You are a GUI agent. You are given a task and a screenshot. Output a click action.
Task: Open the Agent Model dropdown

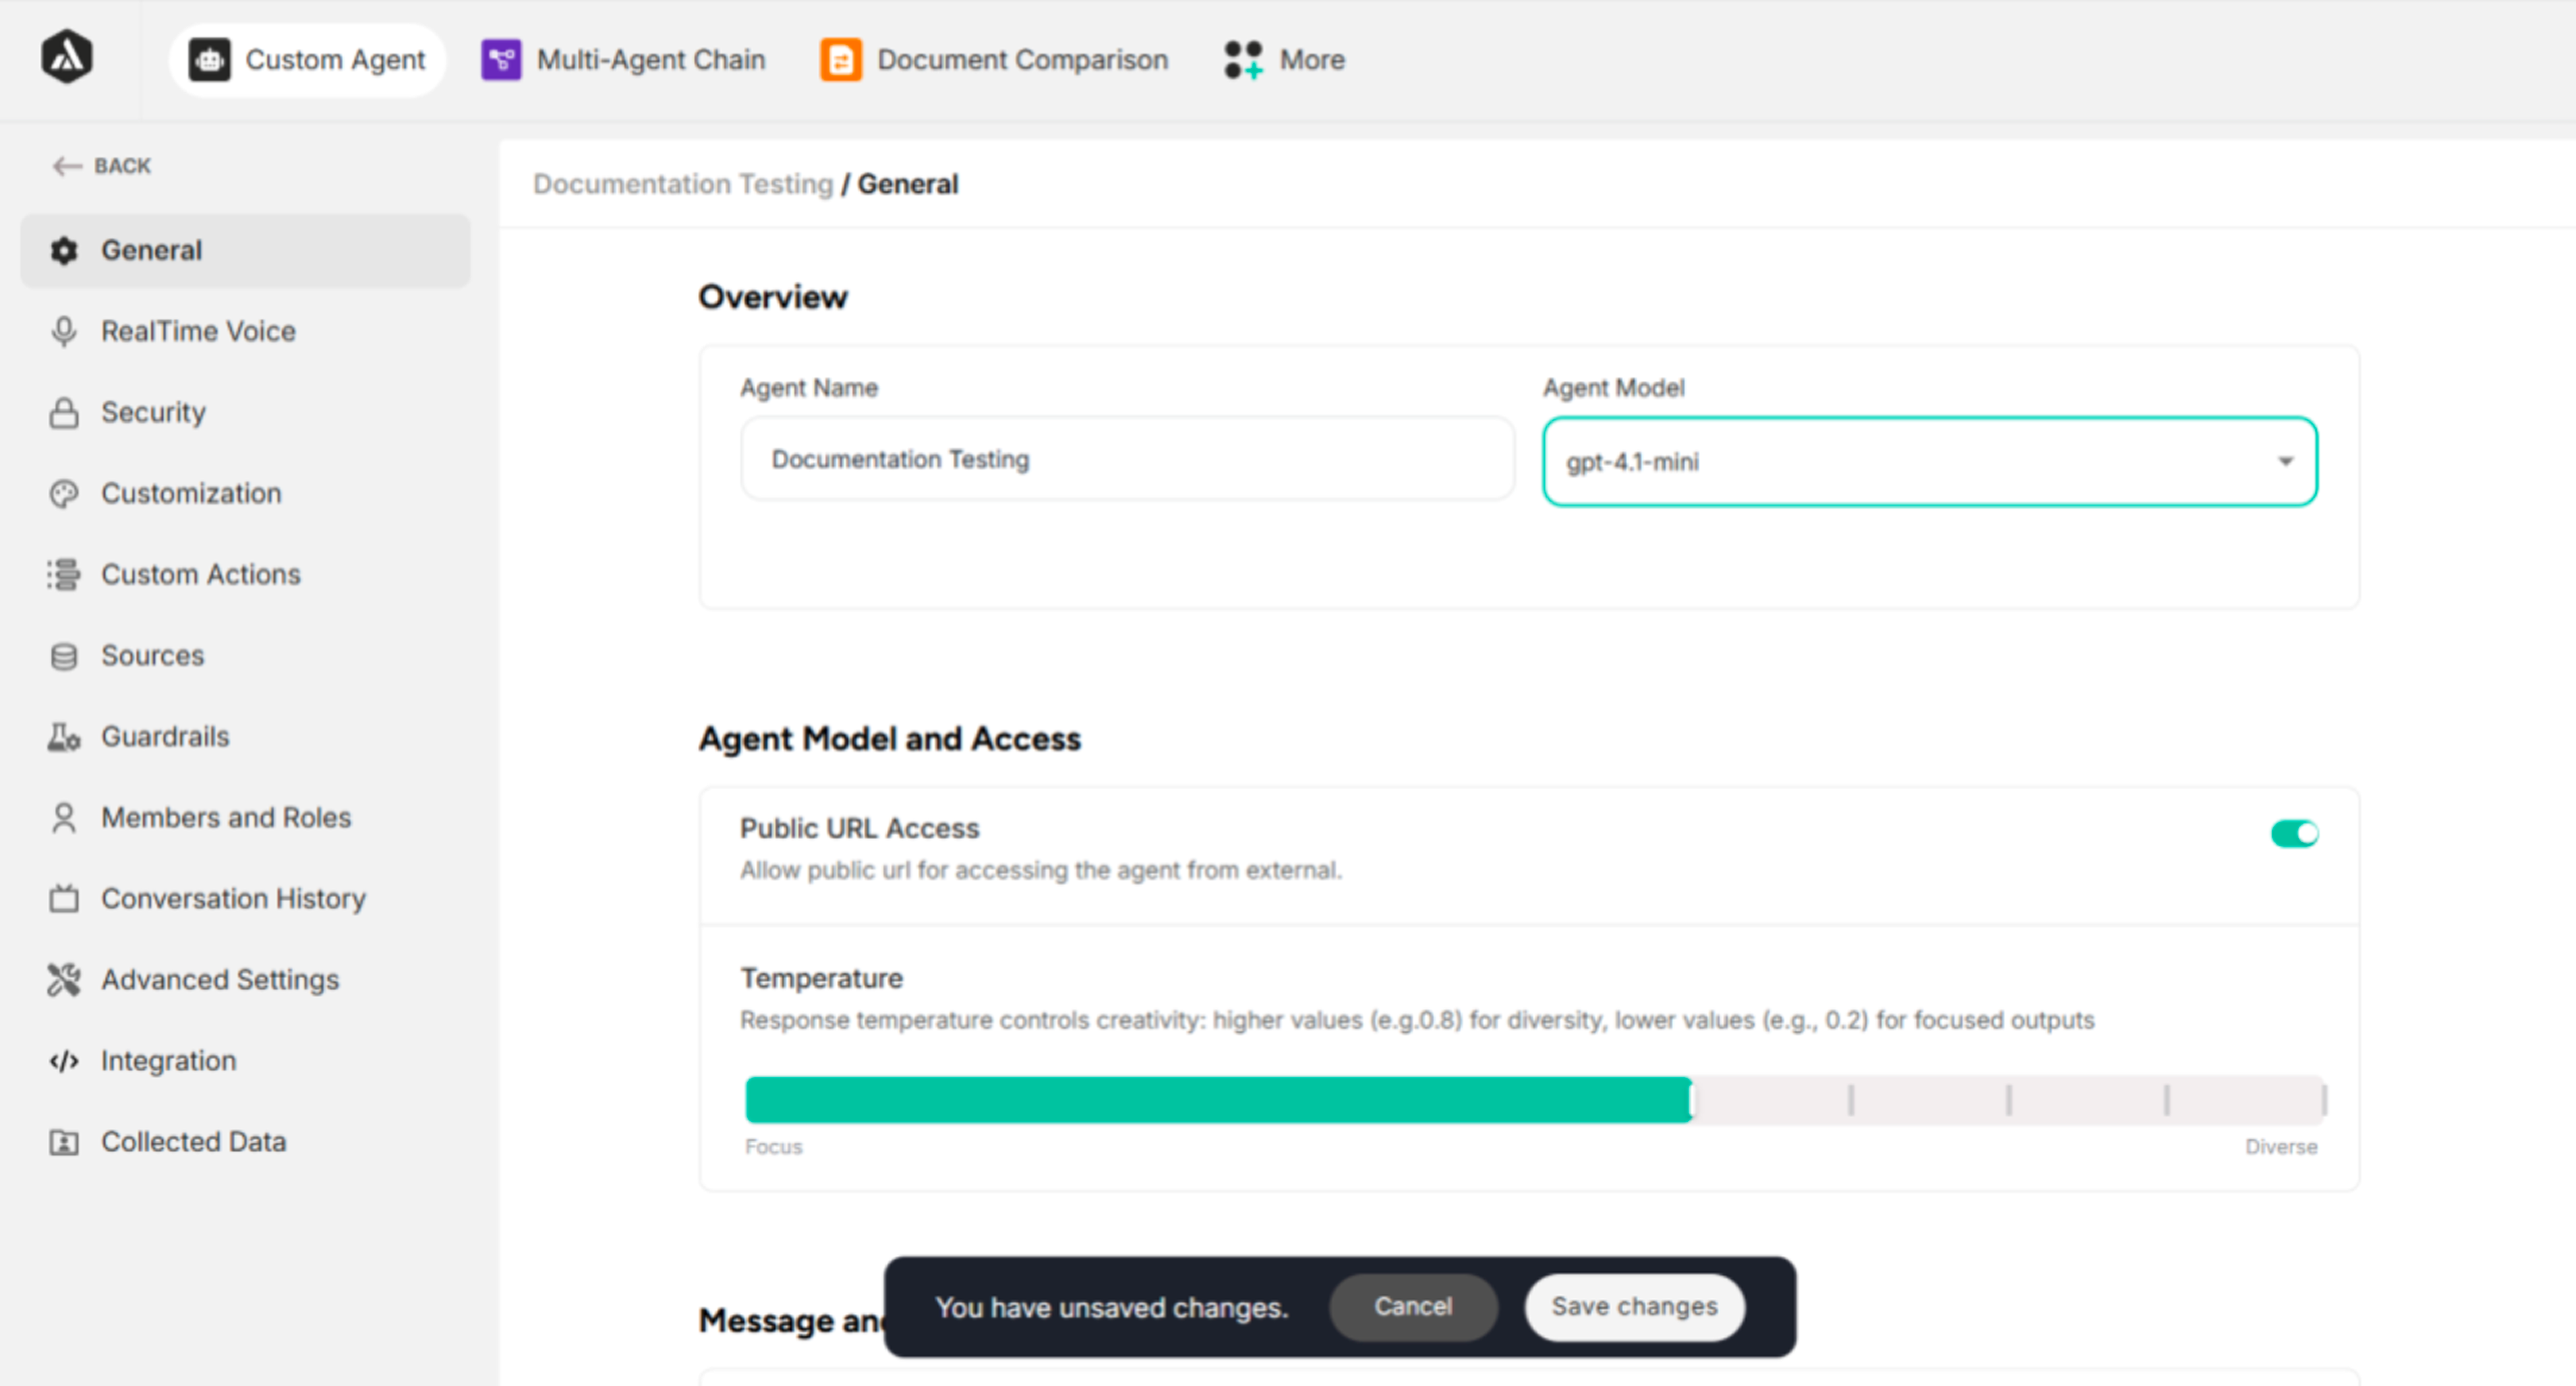point(1929,461)
